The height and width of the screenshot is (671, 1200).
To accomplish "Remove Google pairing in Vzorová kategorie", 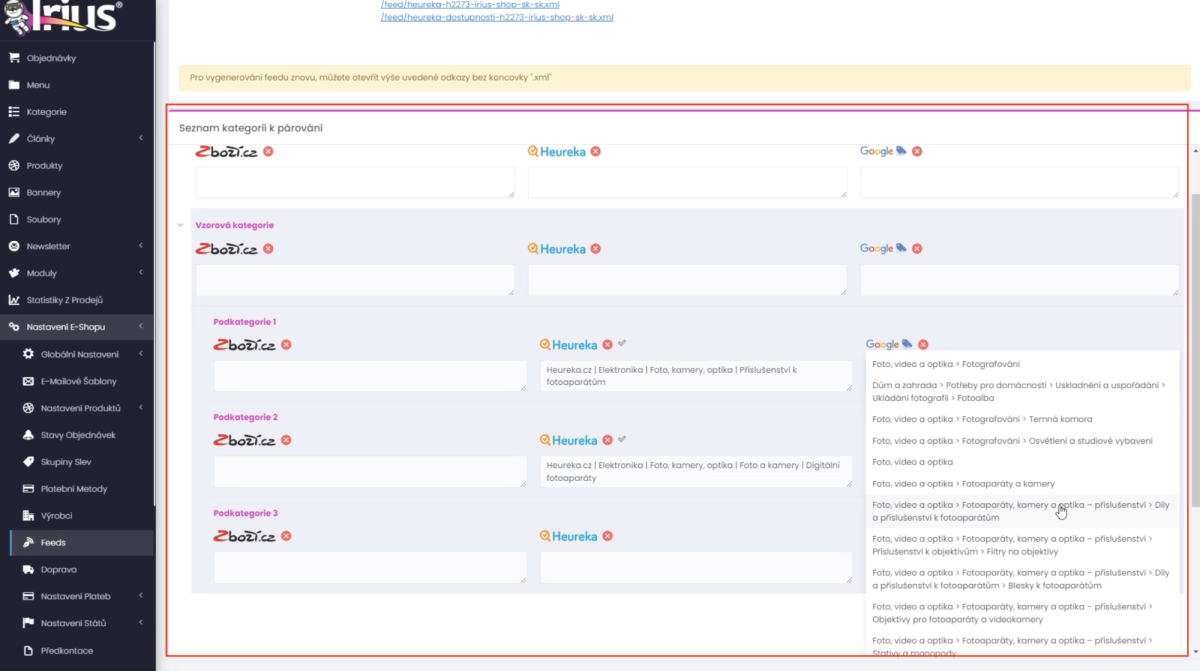I will tap(917, 249).
